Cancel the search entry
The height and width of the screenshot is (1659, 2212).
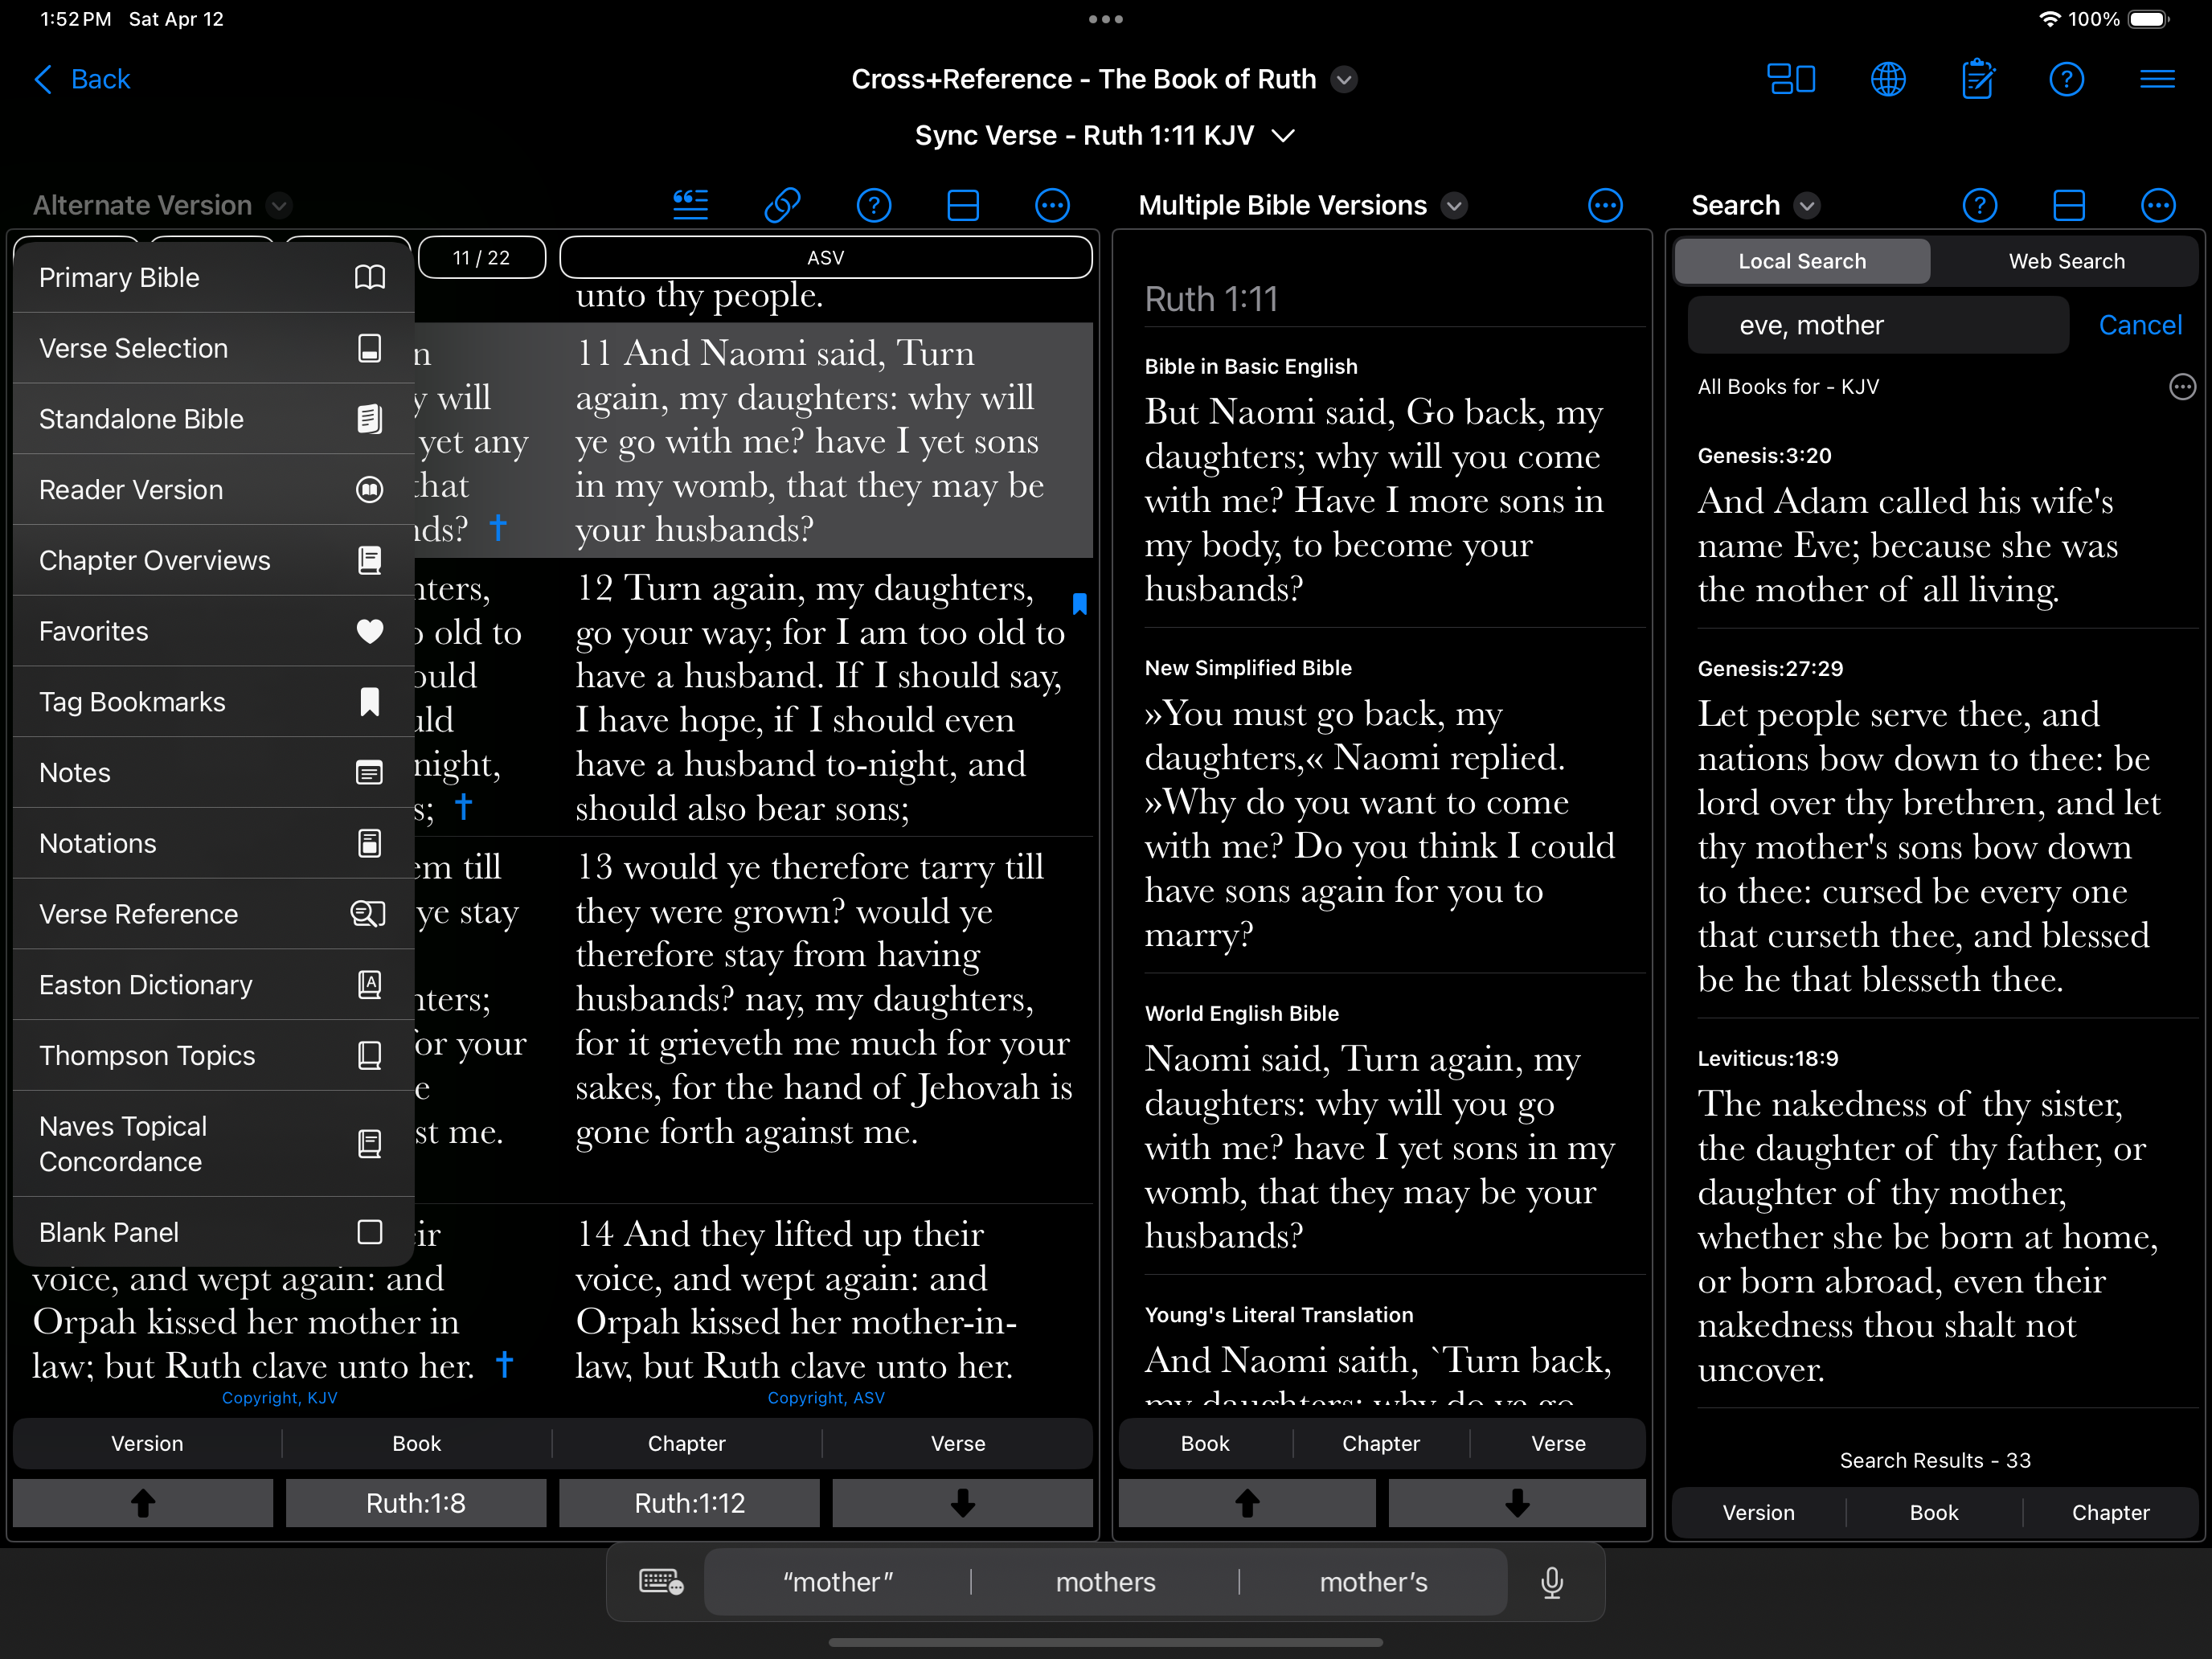point(2140,325)
